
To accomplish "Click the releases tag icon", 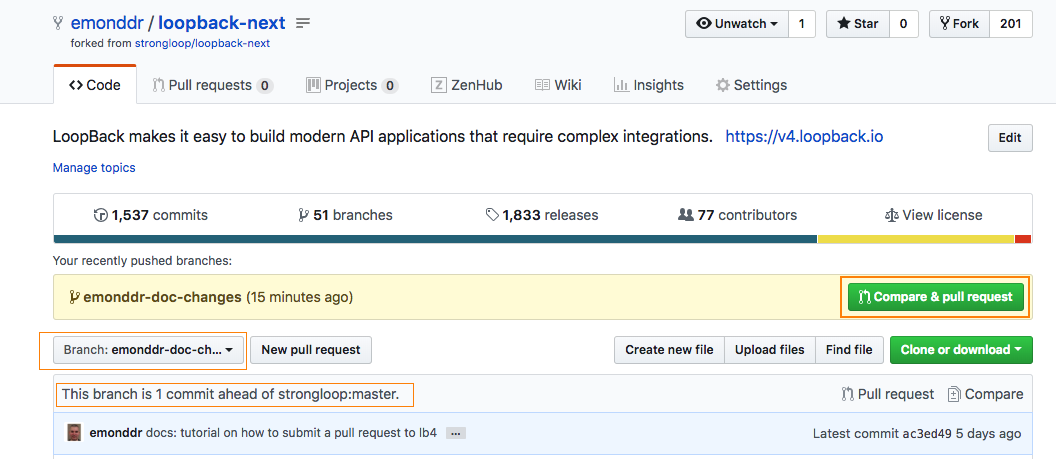I will click(x=492, y=215).
